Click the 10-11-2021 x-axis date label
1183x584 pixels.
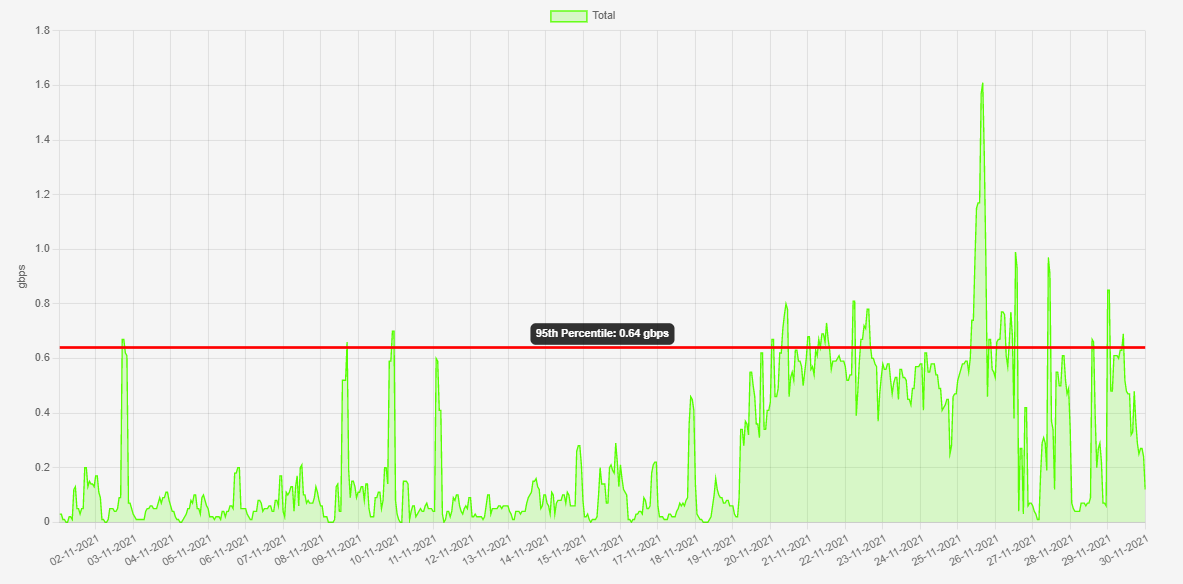376,548
